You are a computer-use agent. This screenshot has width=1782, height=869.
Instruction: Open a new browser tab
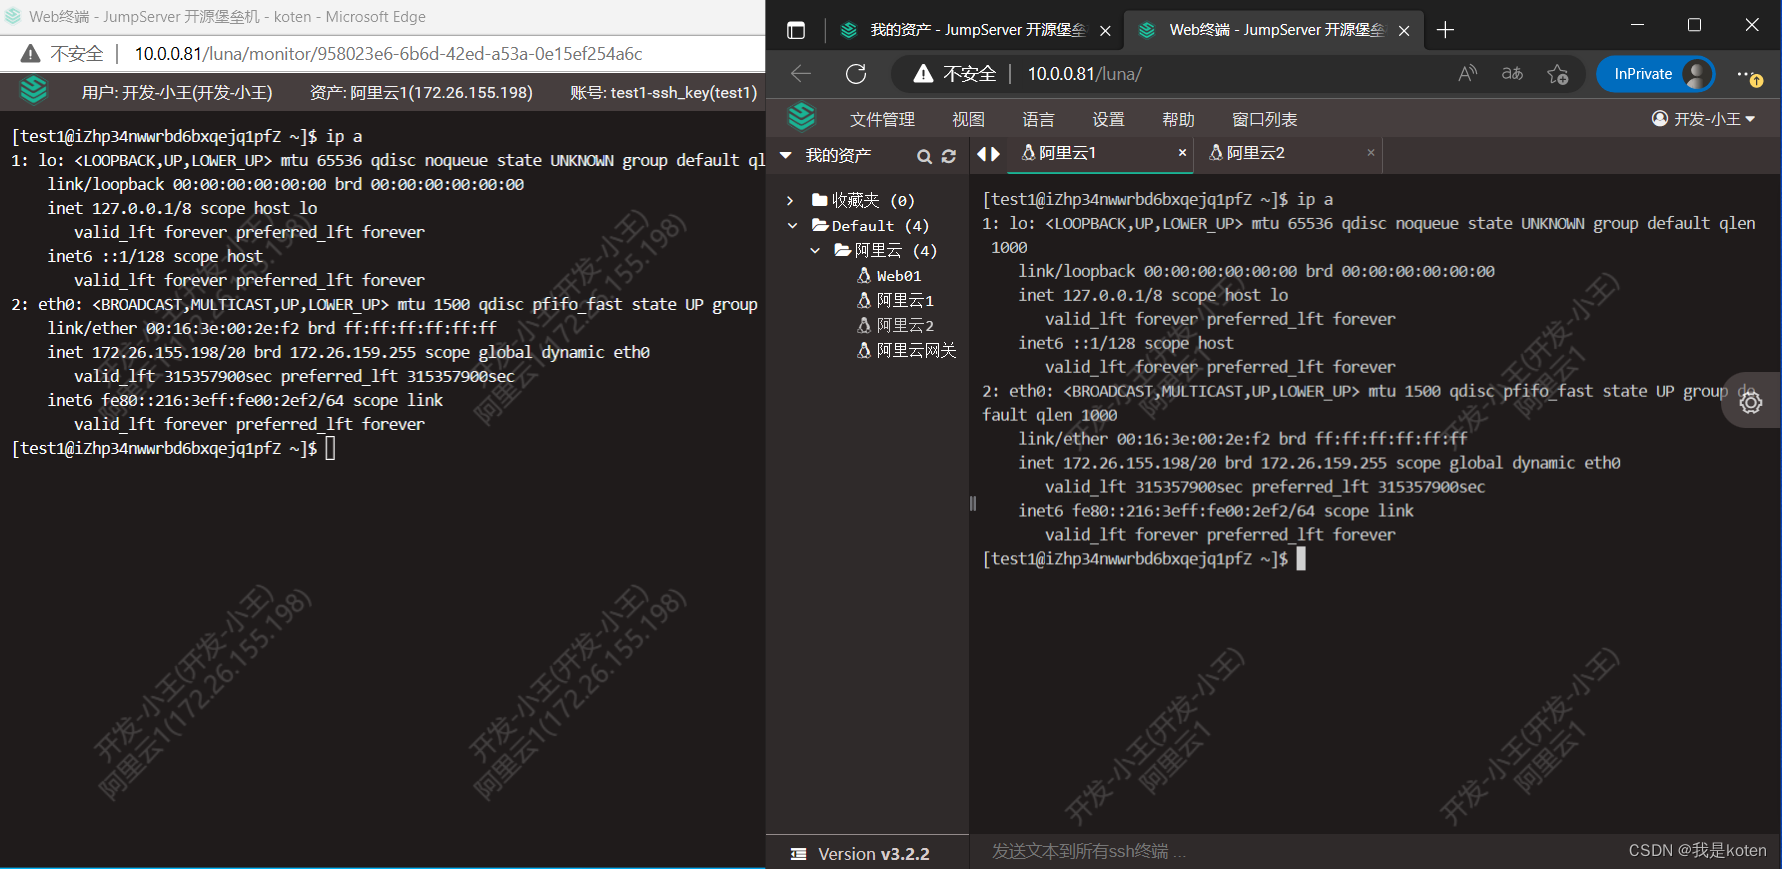click(x=1445, y=30)
